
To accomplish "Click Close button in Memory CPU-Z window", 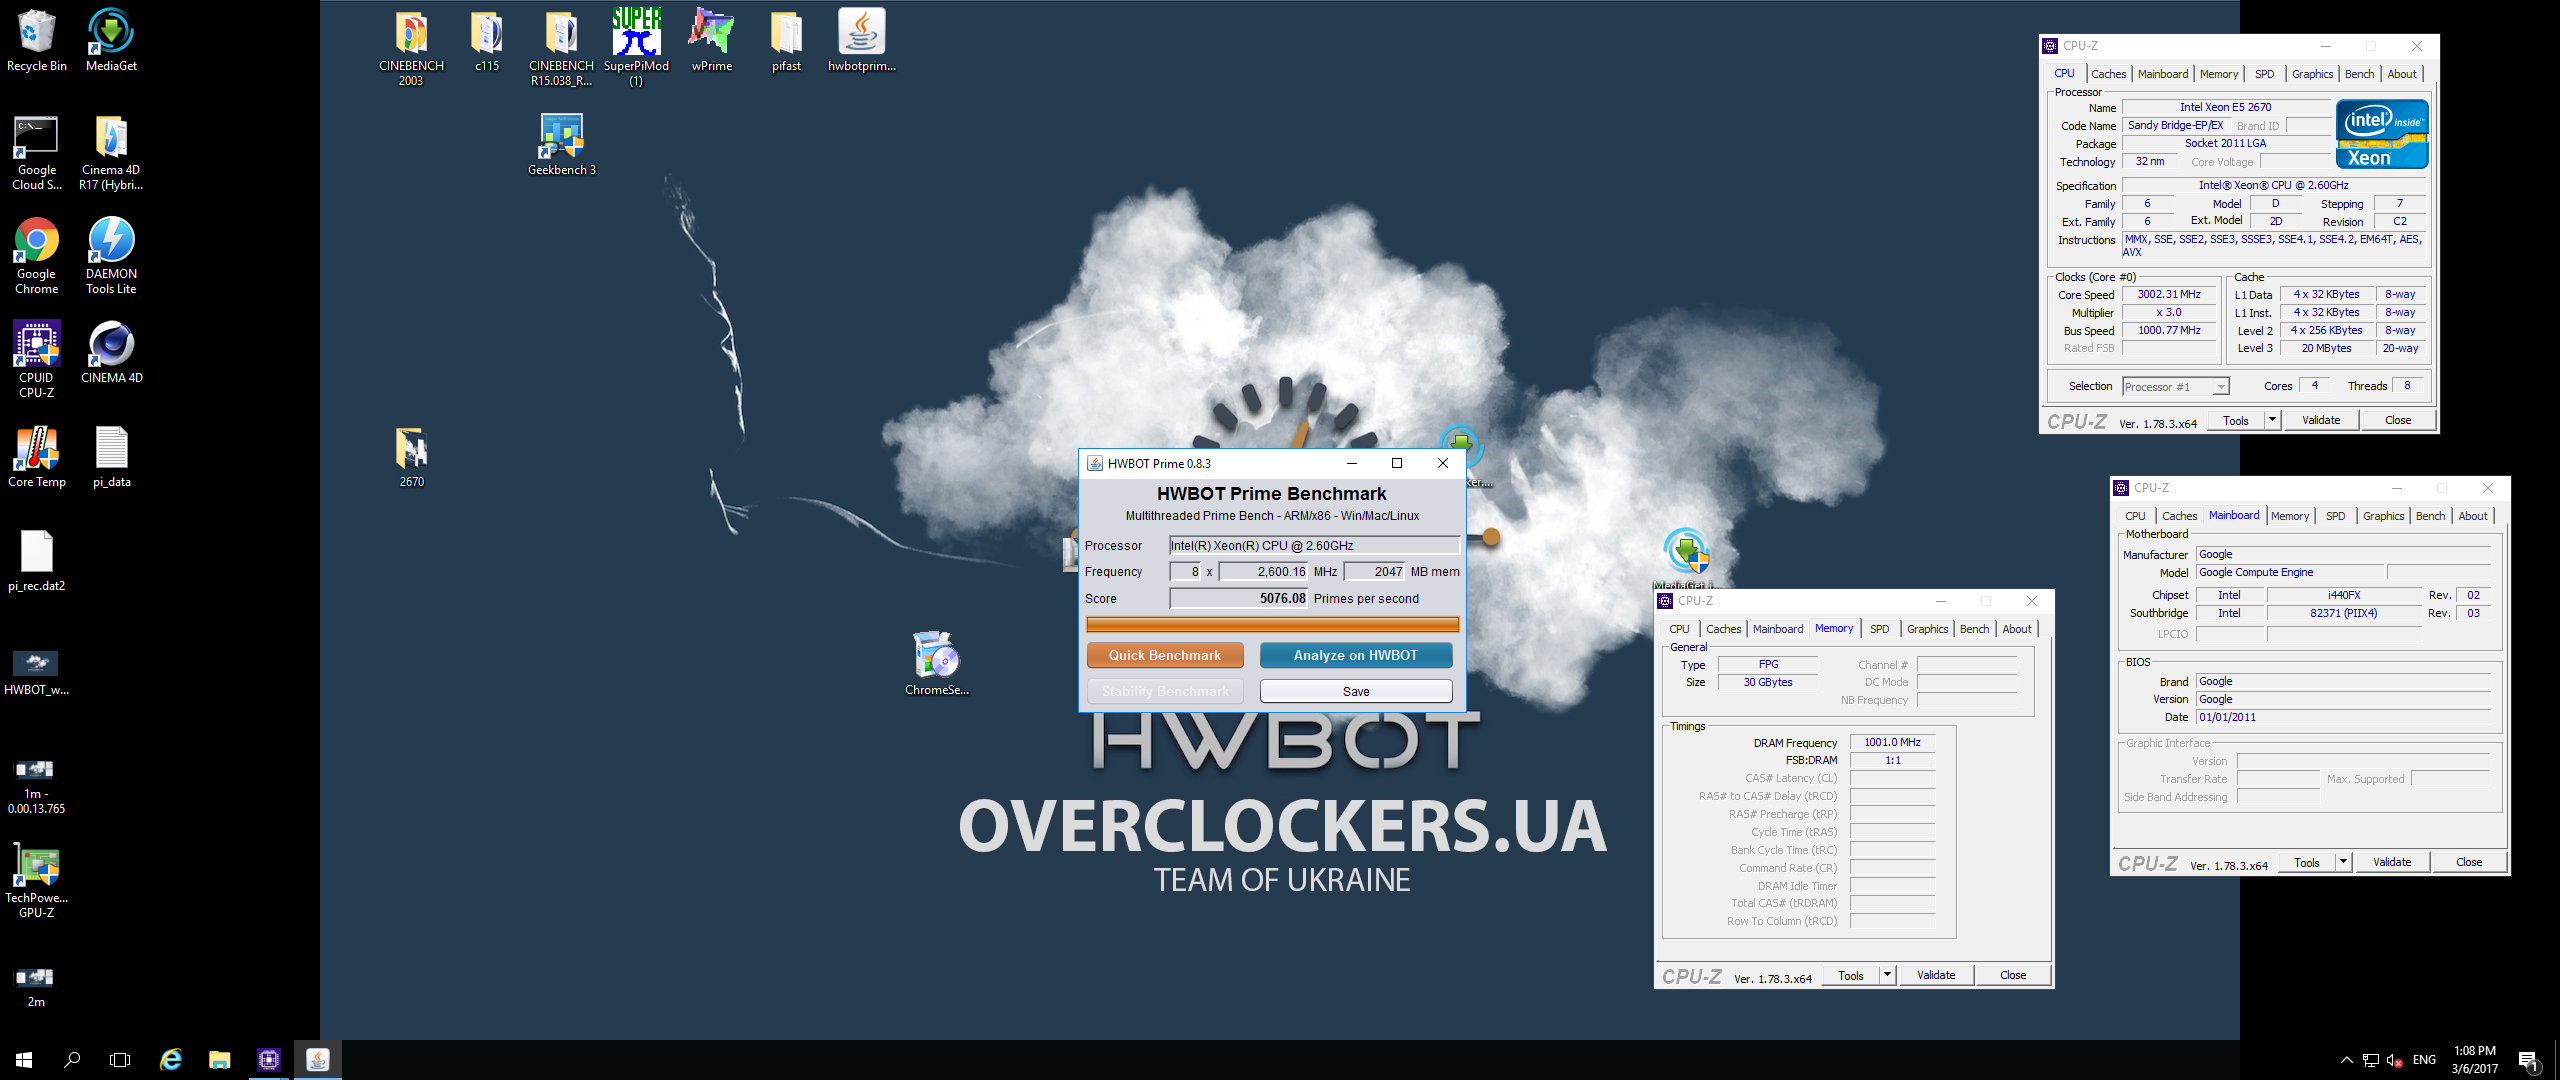I will click(x=2013, y=975).
